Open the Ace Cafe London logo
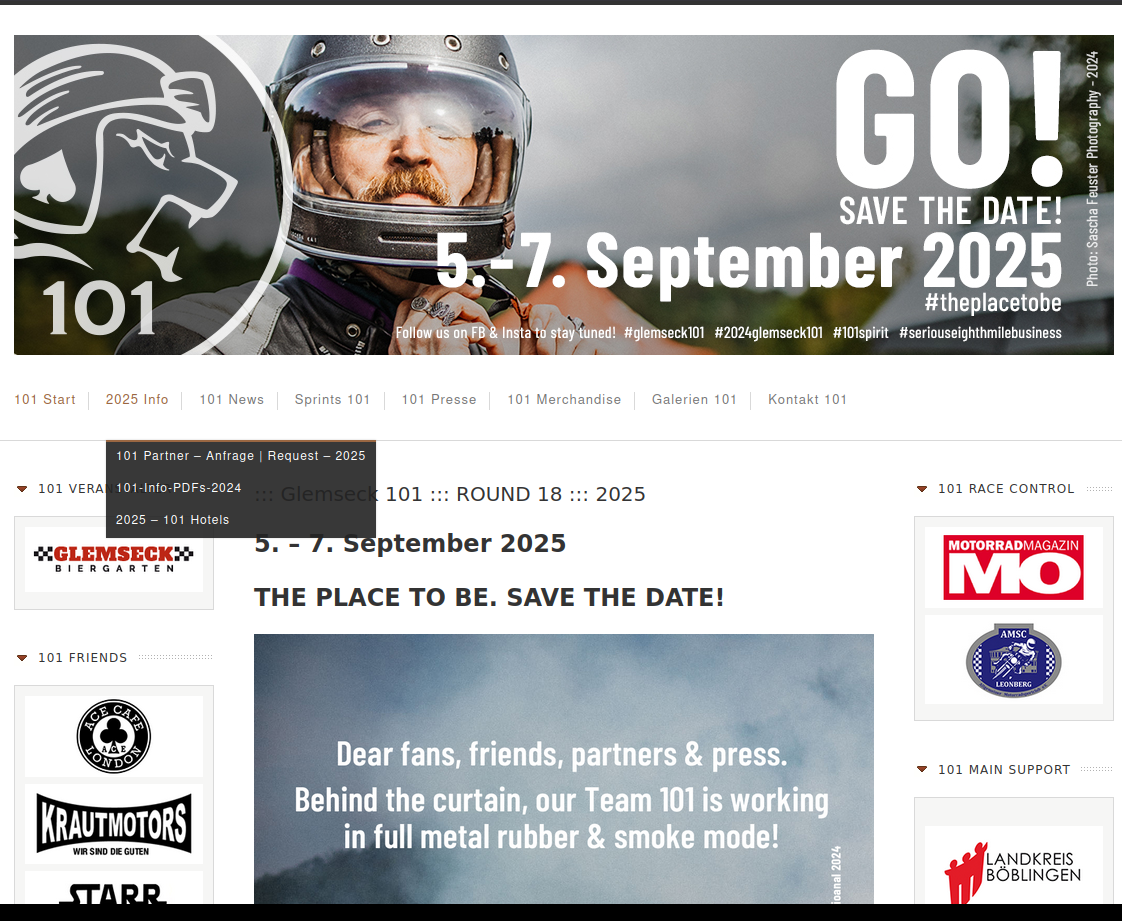 pyautogui.click(x=114, y=736)
